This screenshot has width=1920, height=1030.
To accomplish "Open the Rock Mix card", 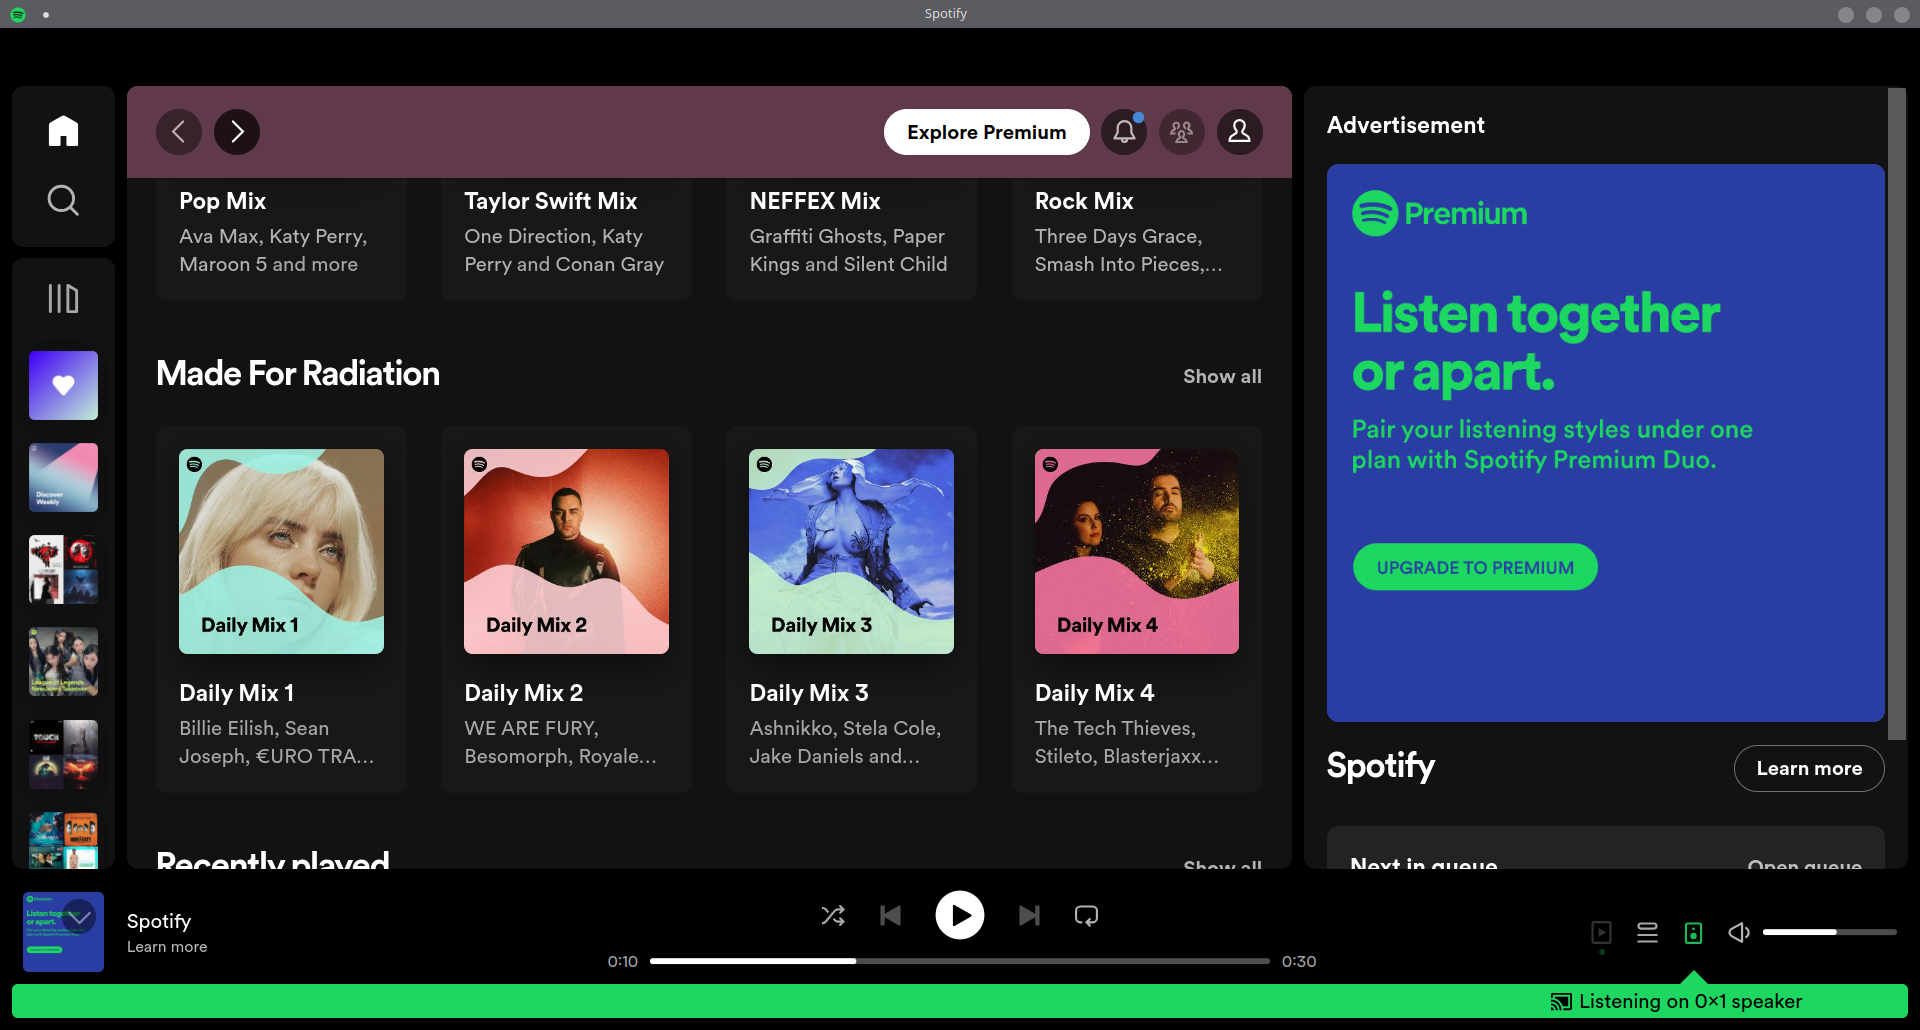I will pos(1137,238).
